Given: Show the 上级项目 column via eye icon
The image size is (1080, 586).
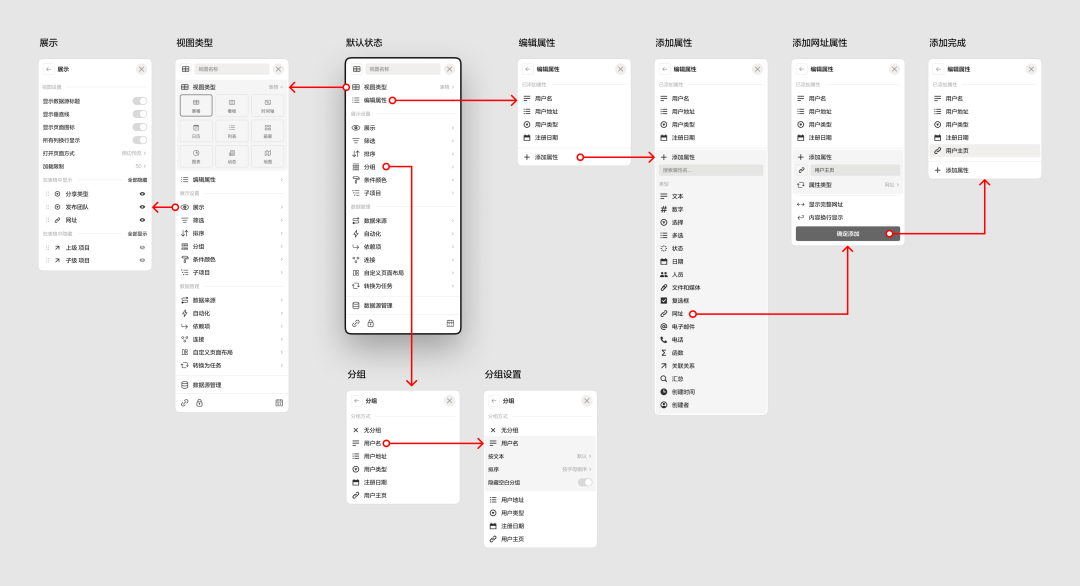Looking at the screenshot, I should click(142, 247).
